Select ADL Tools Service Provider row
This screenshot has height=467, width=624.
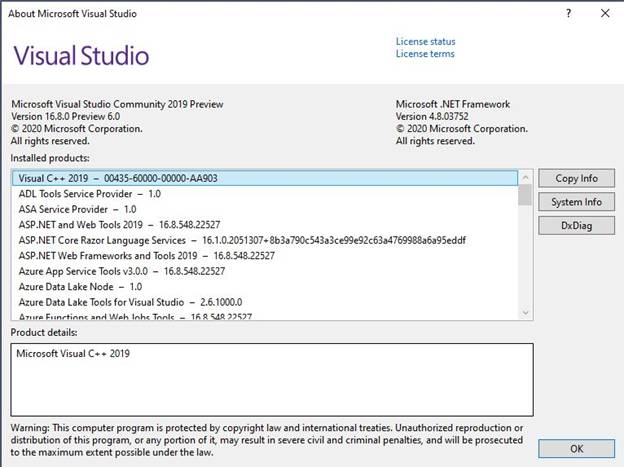pyautogui.click(x=265, y=194)
